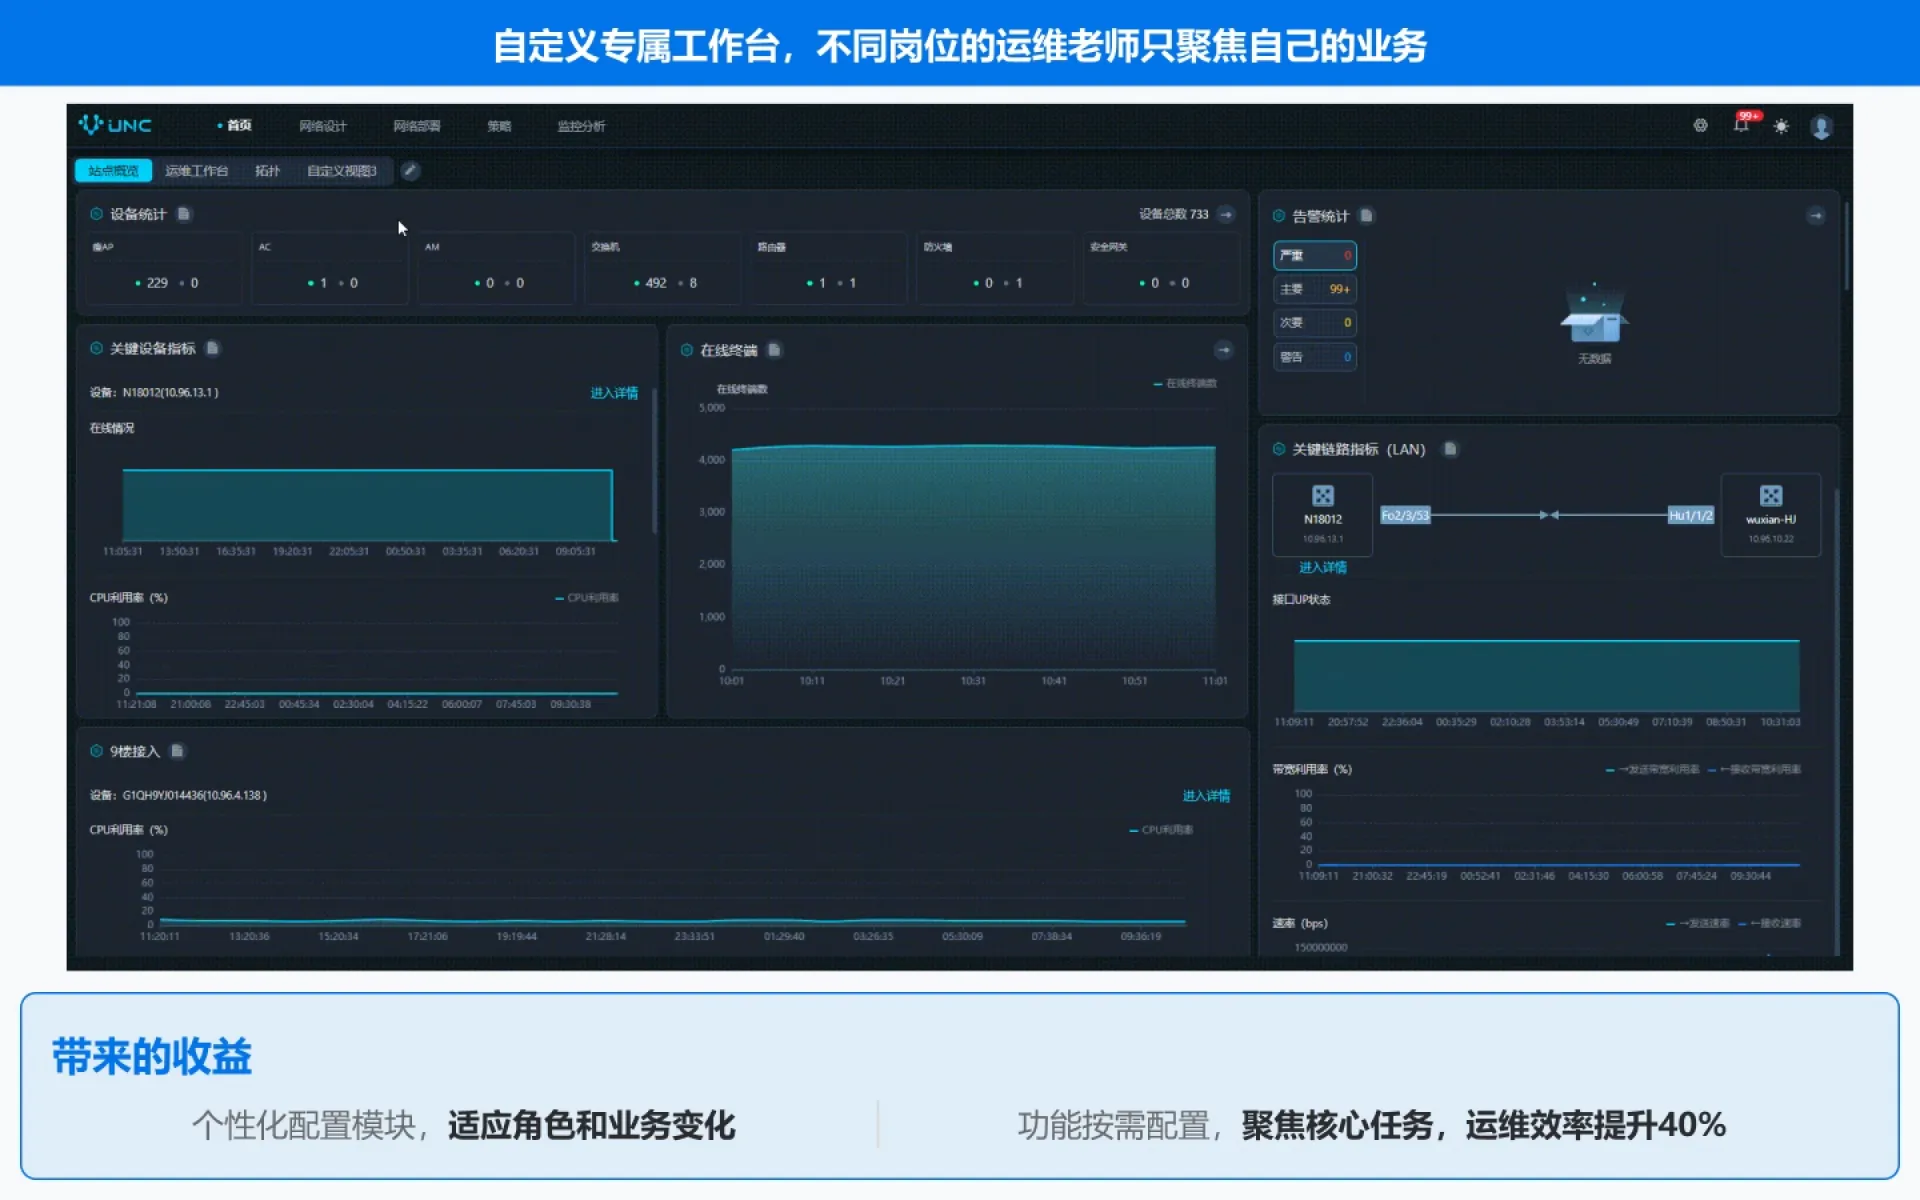Toggle 发送速率 legend
This screenshot has width=1920, height=1200.
point(1697,924)
